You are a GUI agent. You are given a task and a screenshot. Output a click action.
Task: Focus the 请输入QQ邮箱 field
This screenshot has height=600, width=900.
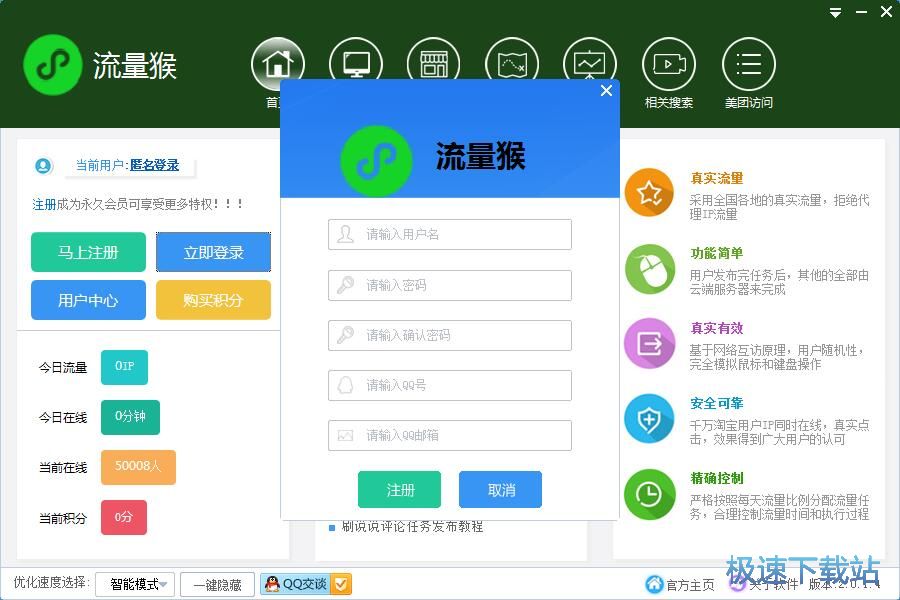[450, 435]
